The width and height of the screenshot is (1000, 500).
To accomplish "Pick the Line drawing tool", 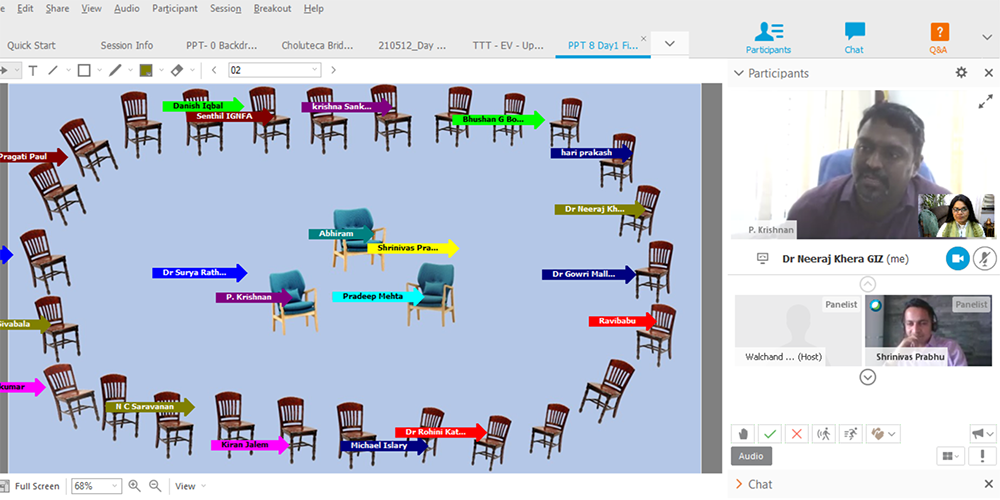I will (x=53, y=70).
